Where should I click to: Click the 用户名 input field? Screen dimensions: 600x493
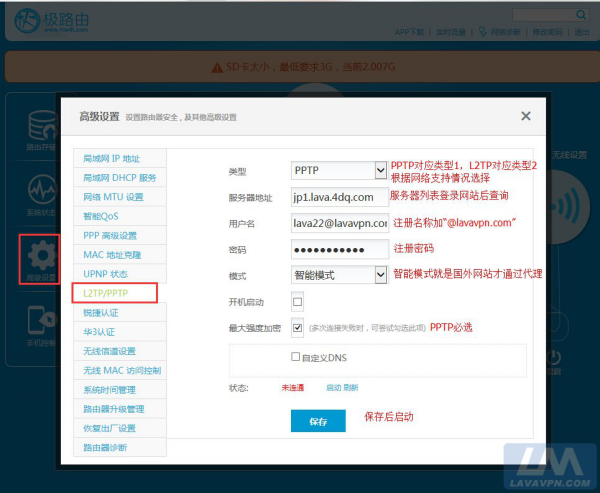pos(340,223)
